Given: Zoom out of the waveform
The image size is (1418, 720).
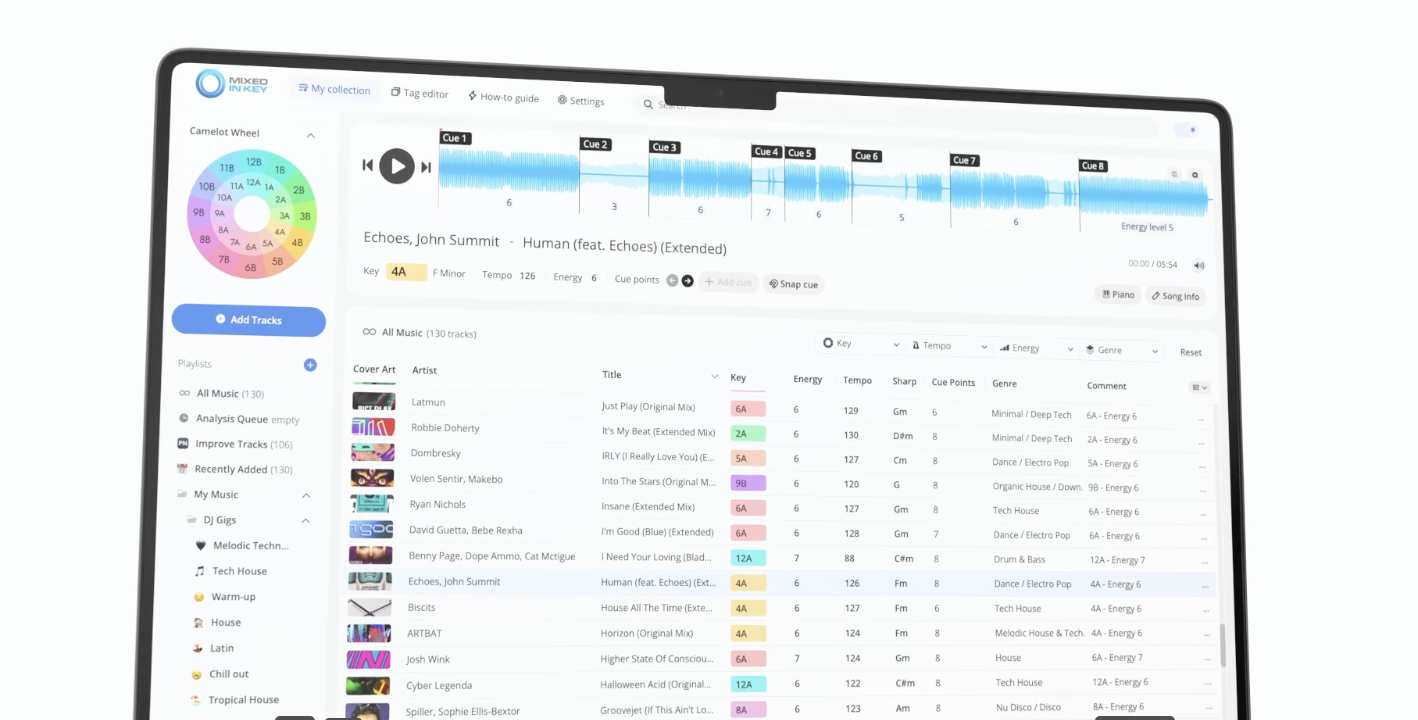Looking at the screenshot, I should 1175,174.
